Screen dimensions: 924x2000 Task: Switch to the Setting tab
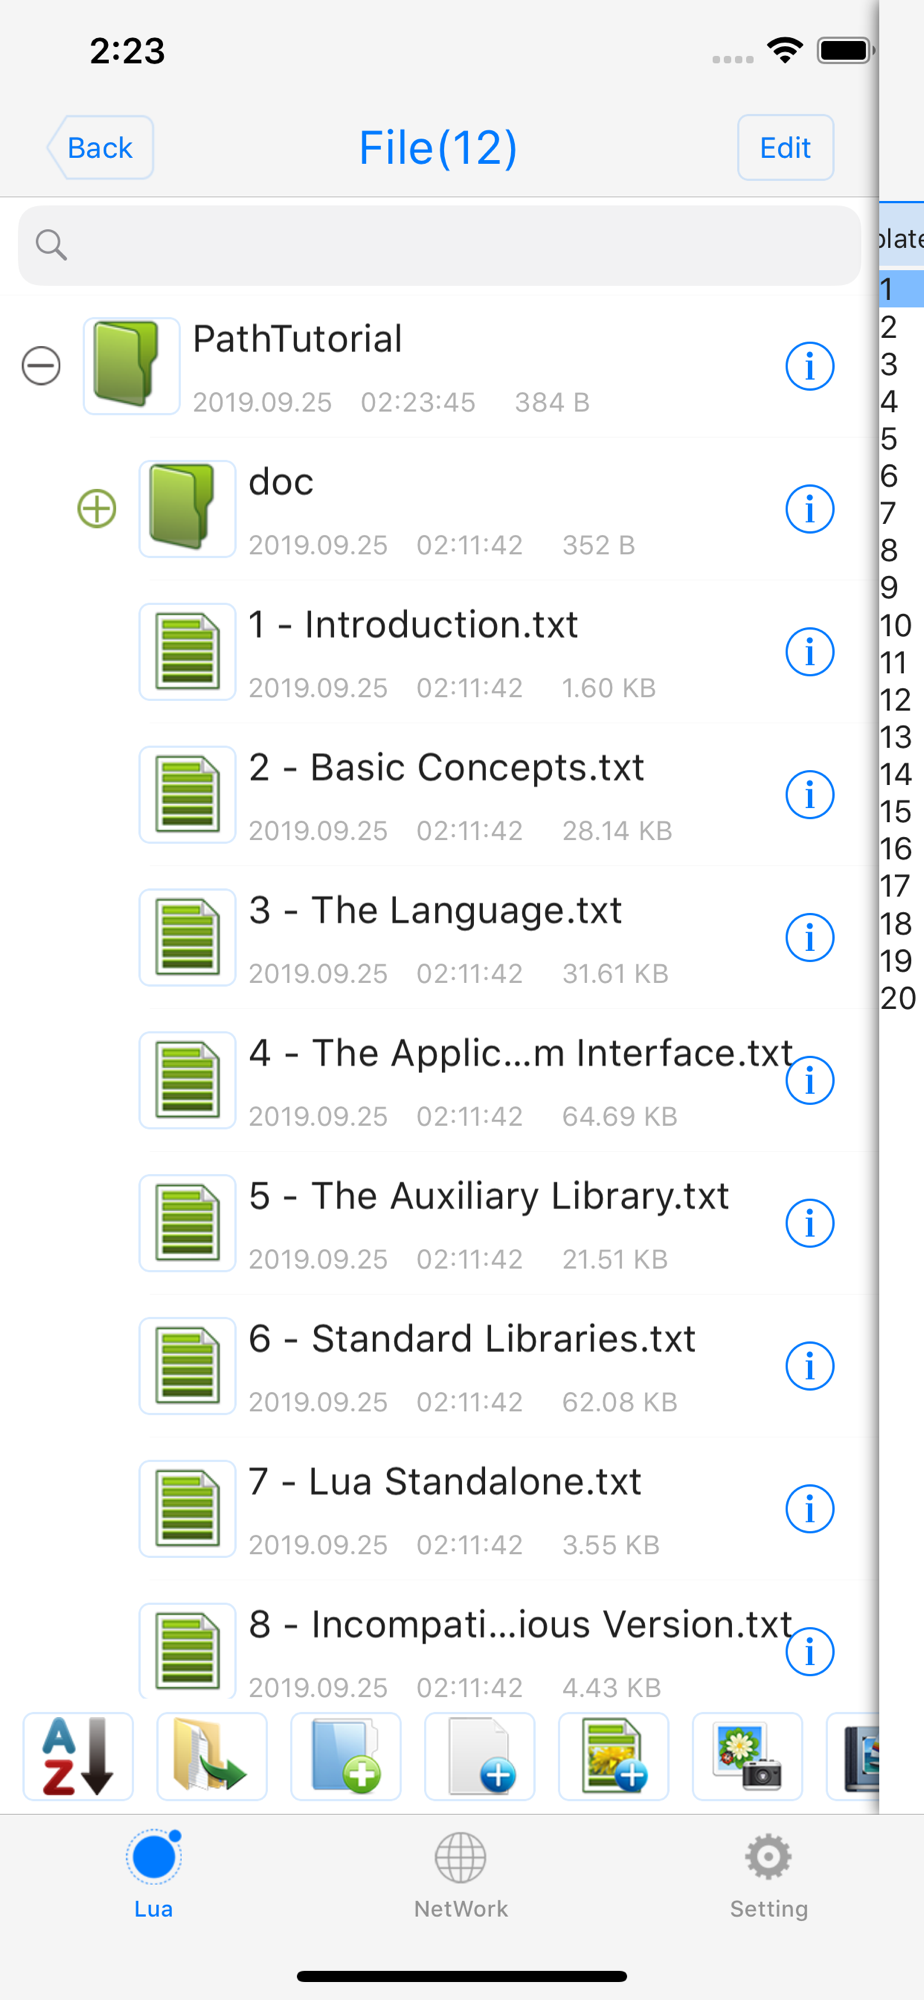[x=768, y=1876]
